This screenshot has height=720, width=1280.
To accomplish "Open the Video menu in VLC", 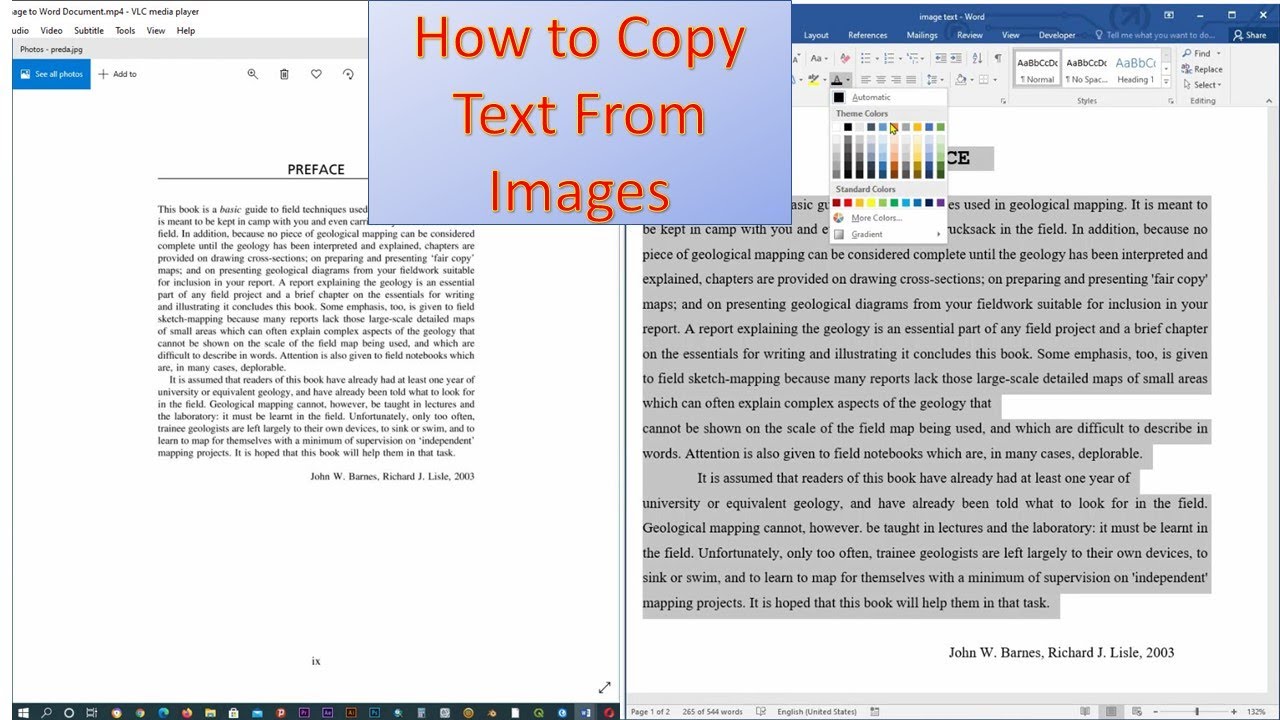I will pos(51,31).
